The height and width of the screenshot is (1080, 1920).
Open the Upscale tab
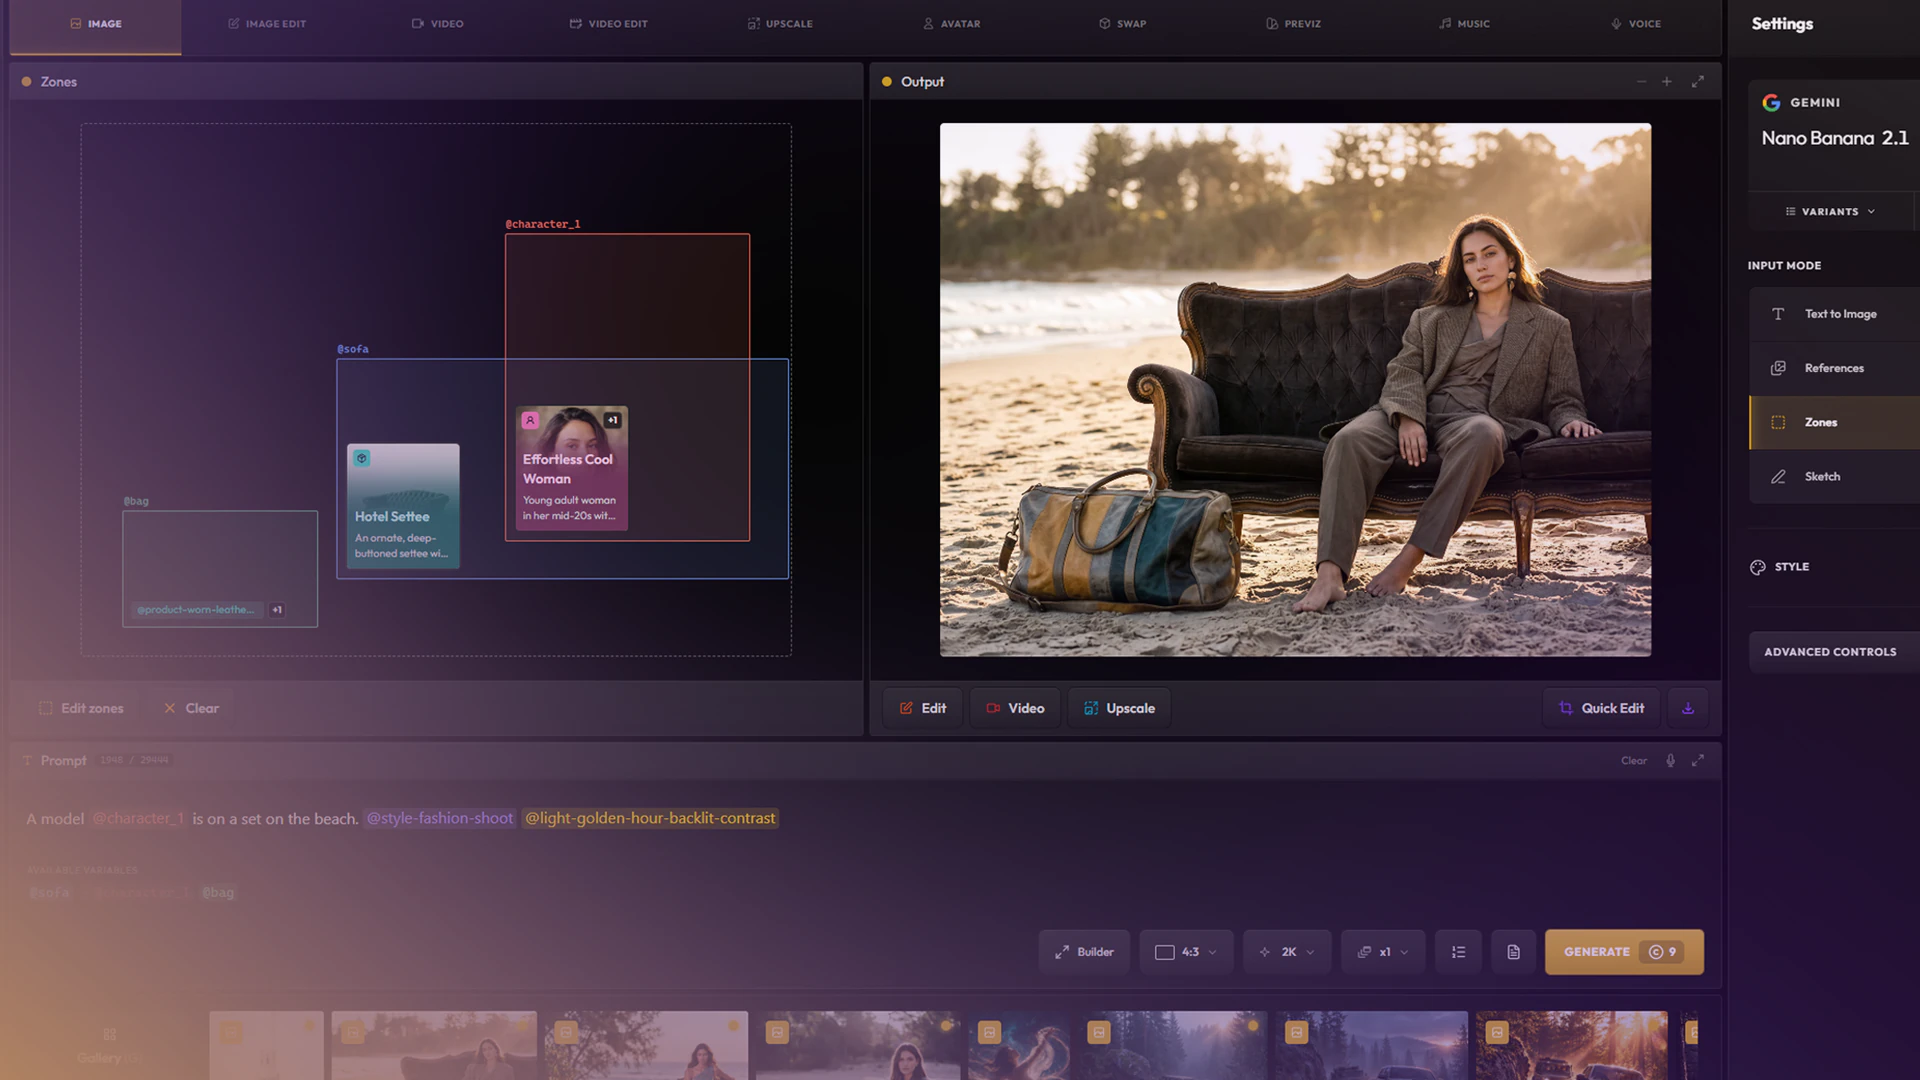point(780,23)
